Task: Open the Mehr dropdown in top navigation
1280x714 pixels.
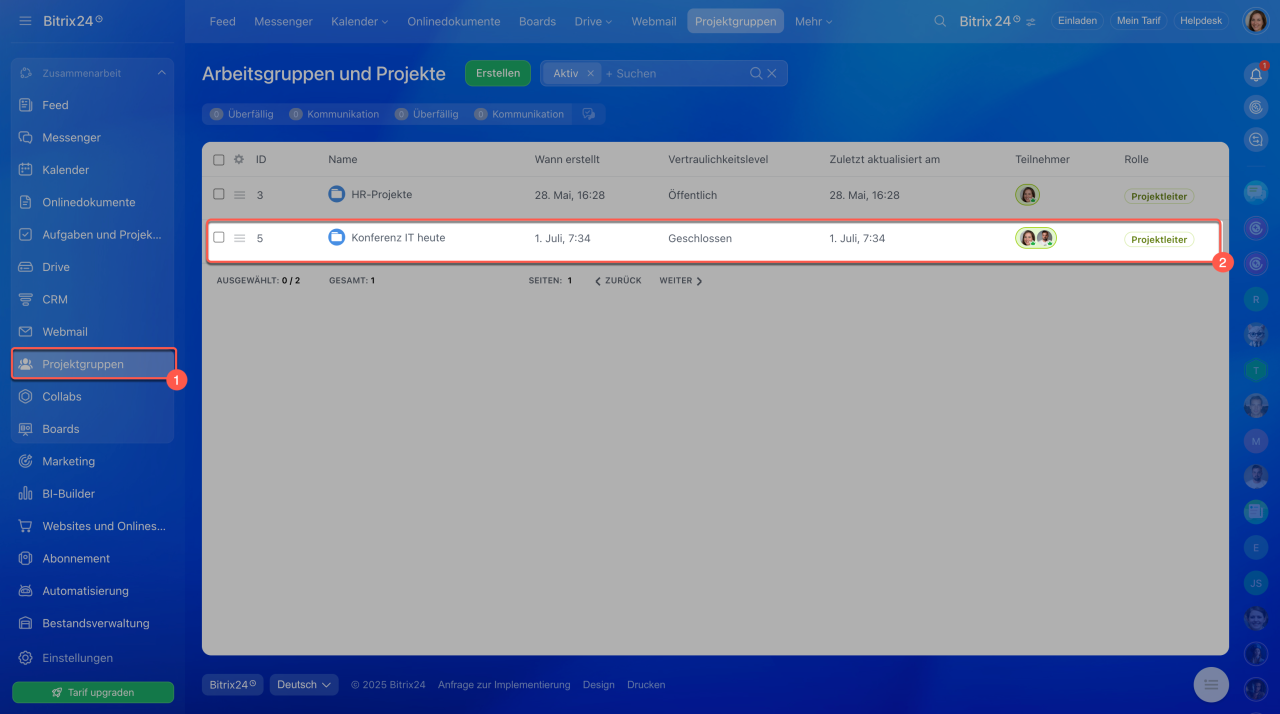Action: click(813, 21)
